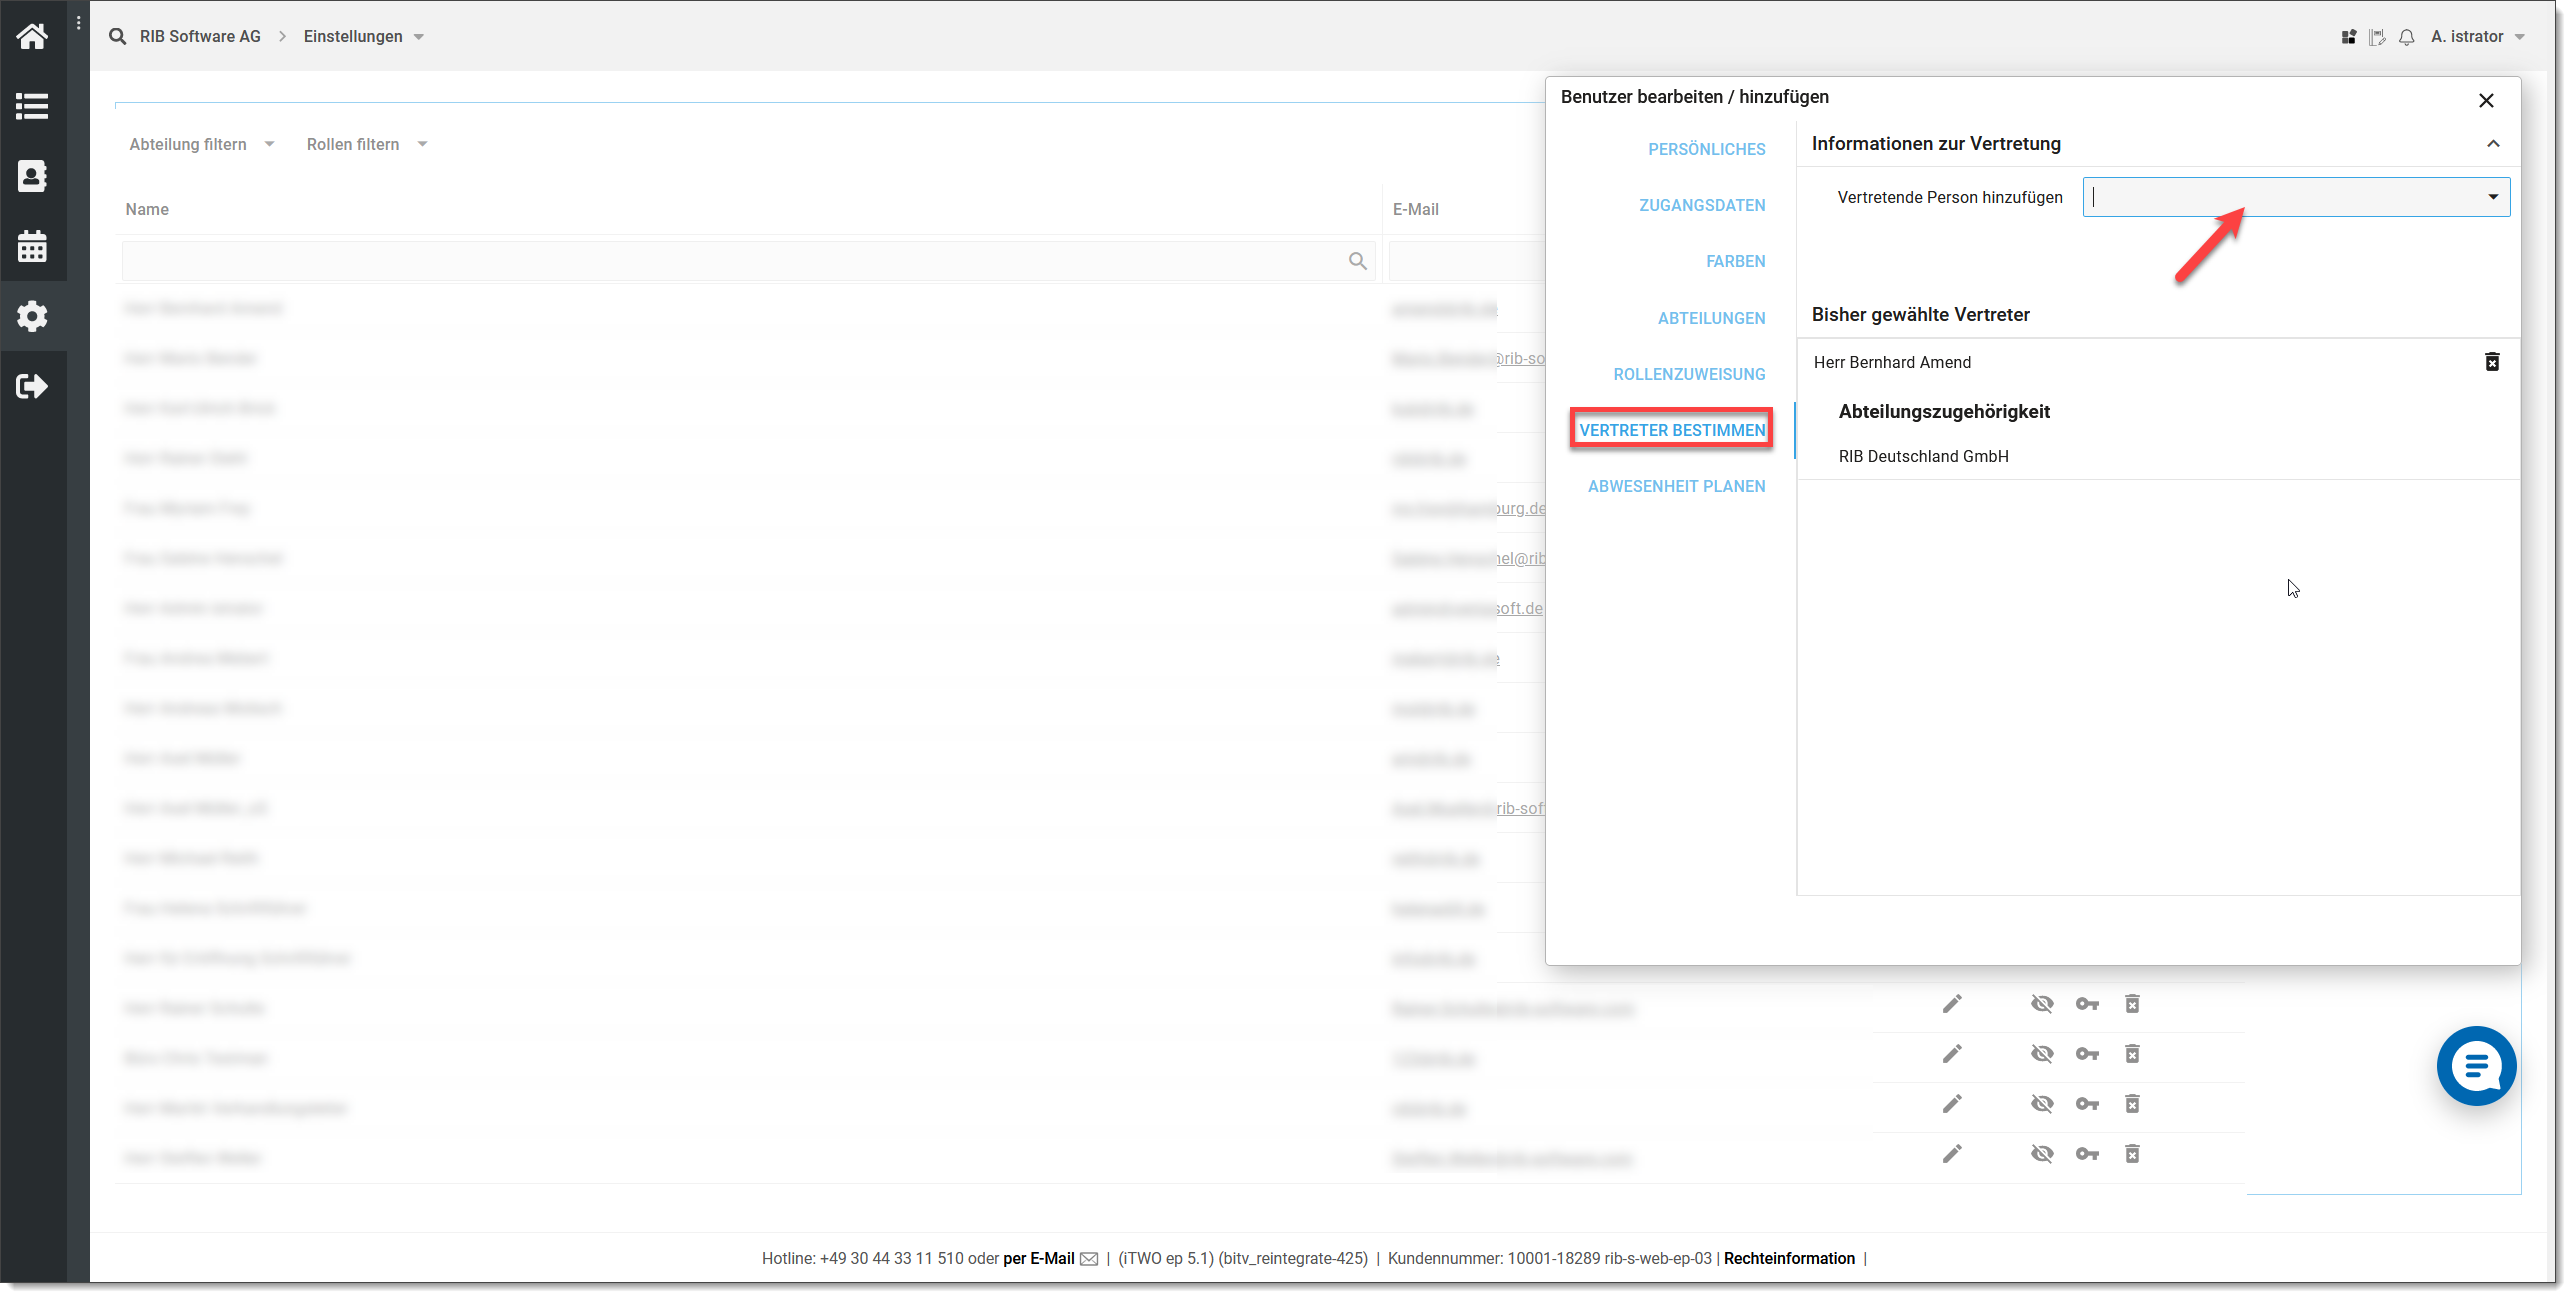Delete the last user row with the trash icon

point(2132,1154)
